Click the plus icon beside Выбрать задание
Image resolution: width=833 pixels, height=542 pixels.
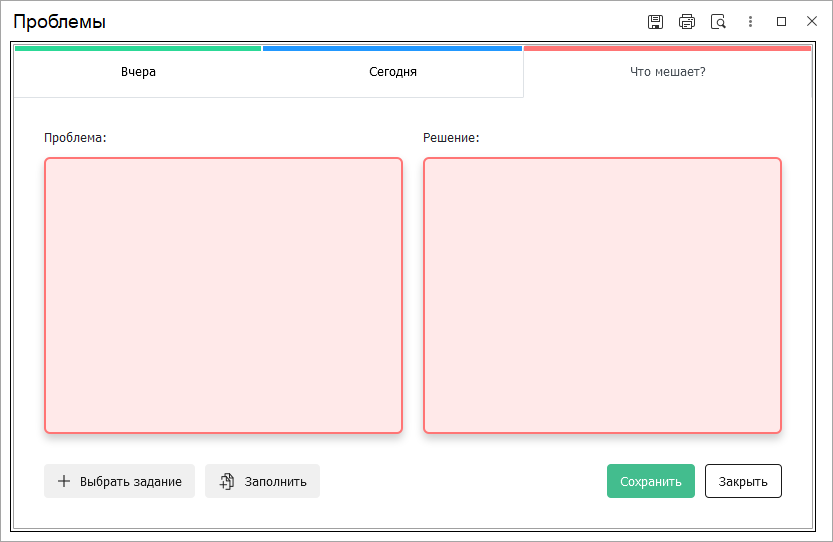[64, 481]
